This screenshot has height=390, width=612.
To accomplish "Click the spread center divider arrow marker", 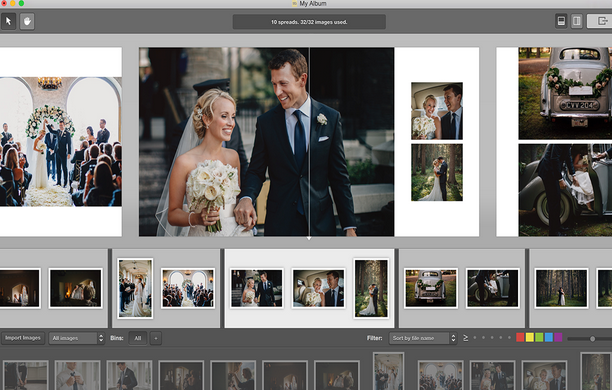I will click(309, 238).
